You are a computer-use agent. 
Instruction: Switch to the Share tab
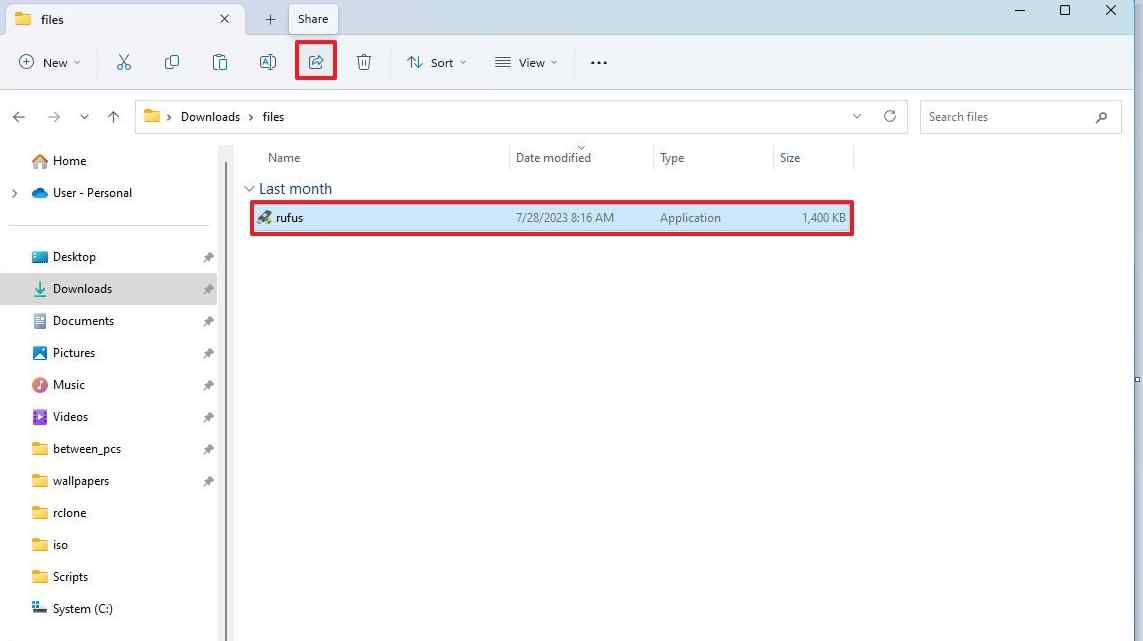(x=312, y=18)
